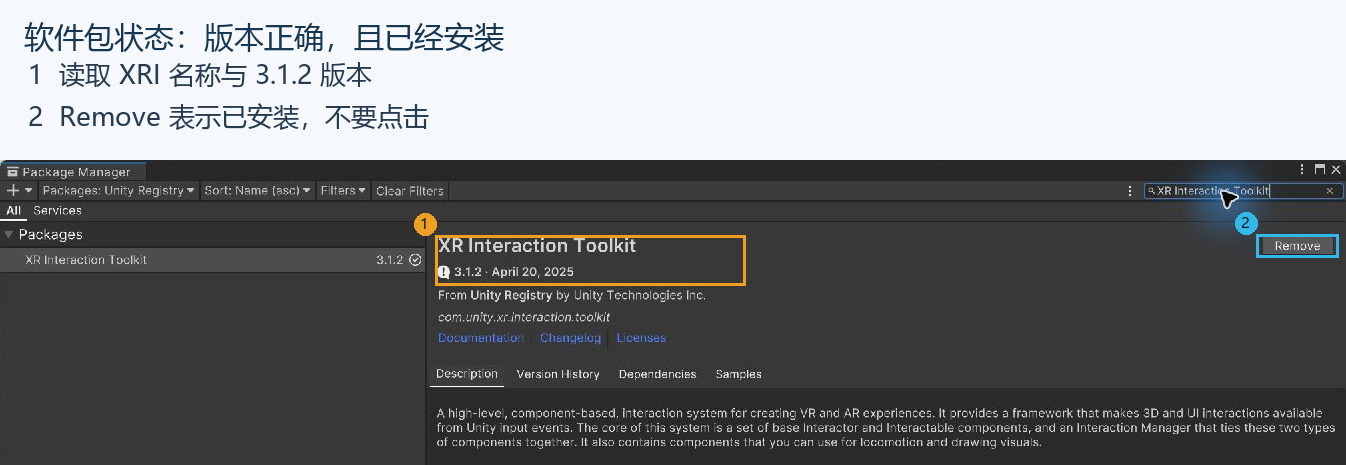Open the Packages: Unity Registry dropdown

coord(118,190)
